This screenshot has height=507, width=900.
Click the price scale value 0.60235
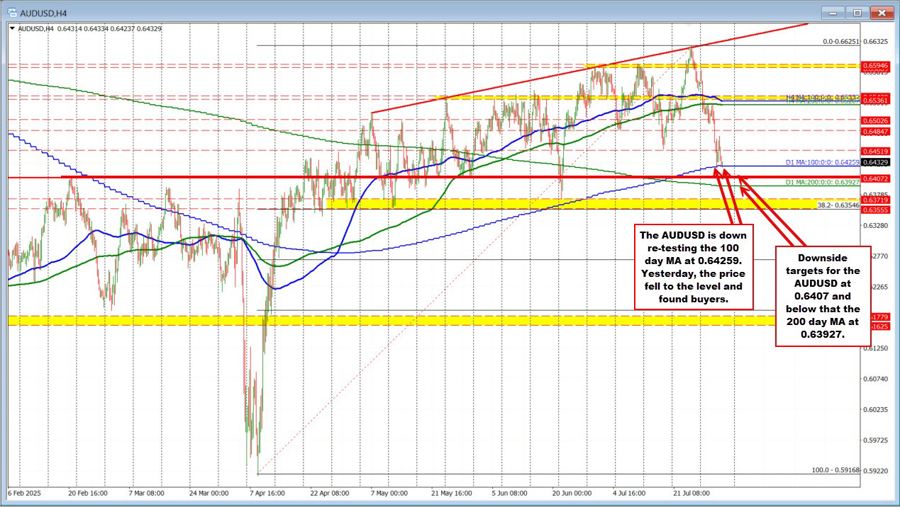(878, 410)
